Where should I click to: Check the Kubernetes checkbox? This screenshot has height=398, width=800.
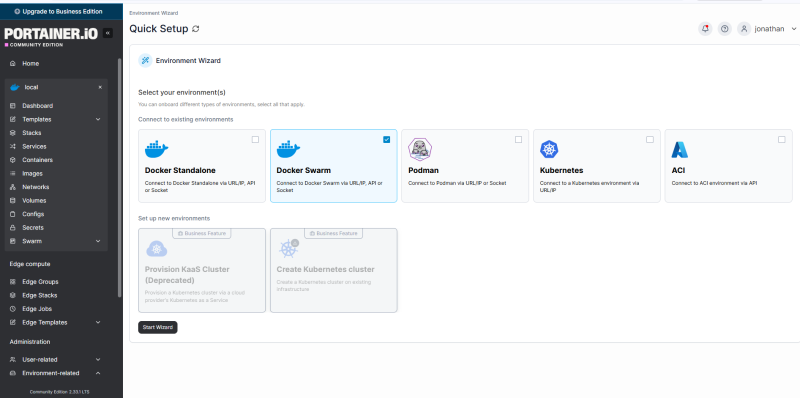click(649, 139)
